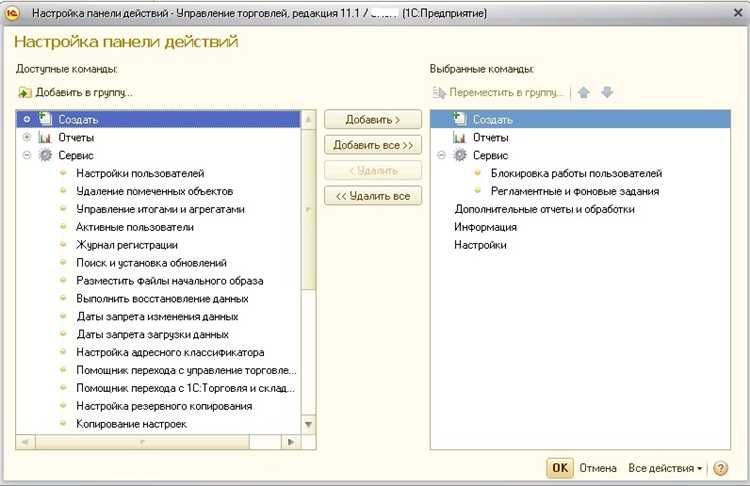Select Настройка адресного классификатора item
Viewport: 750px width, 486px height.
[x=170, y=353]
